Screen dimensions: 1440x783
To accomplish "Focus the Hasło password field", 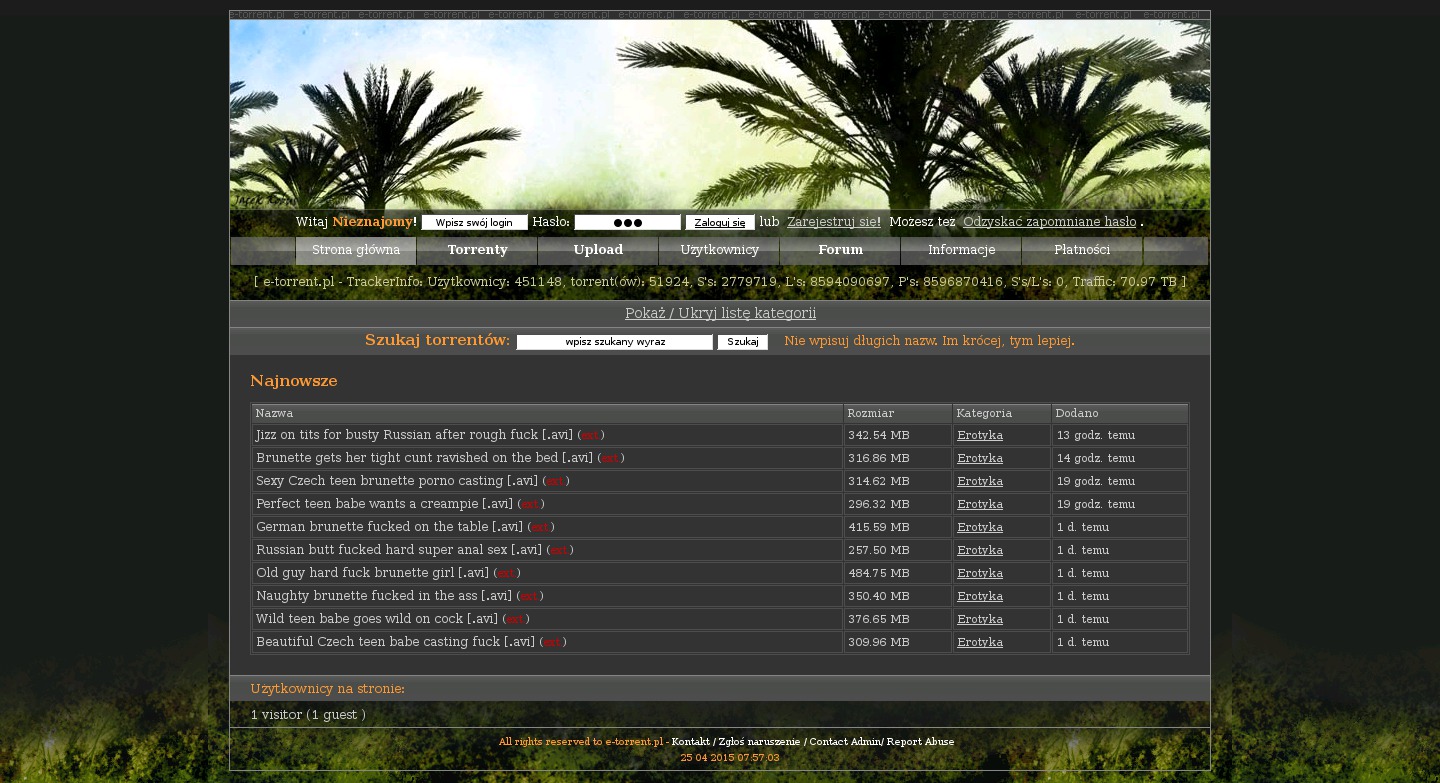I will pyautogui.click(x=627, y=223).
